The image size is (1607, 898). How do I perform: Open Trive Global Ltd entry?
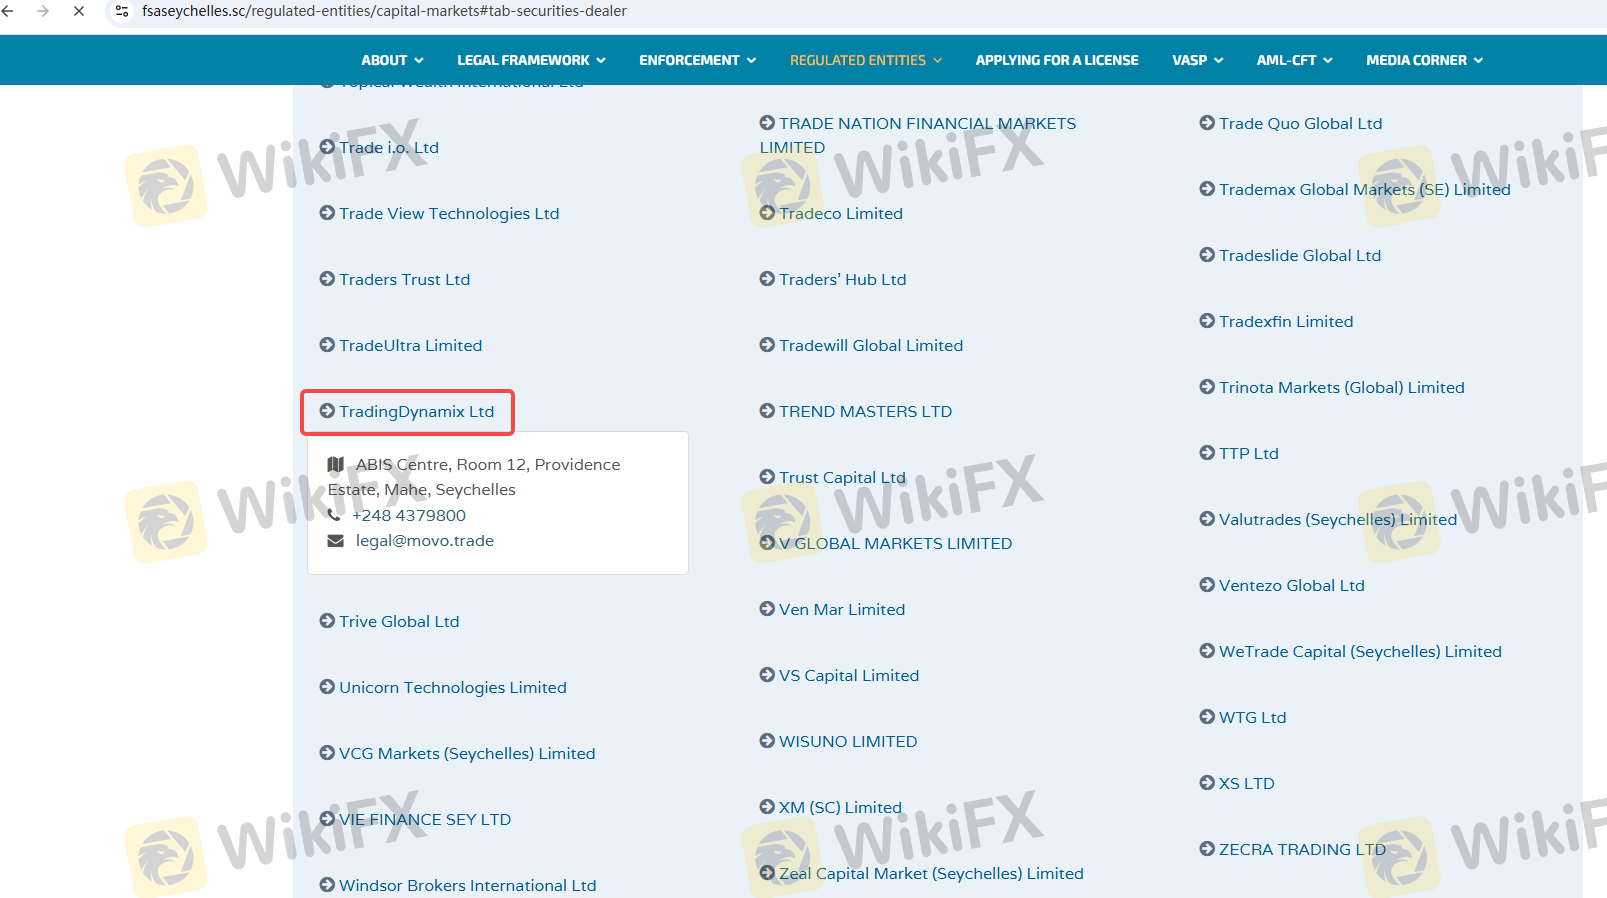[x=399, y=621]
